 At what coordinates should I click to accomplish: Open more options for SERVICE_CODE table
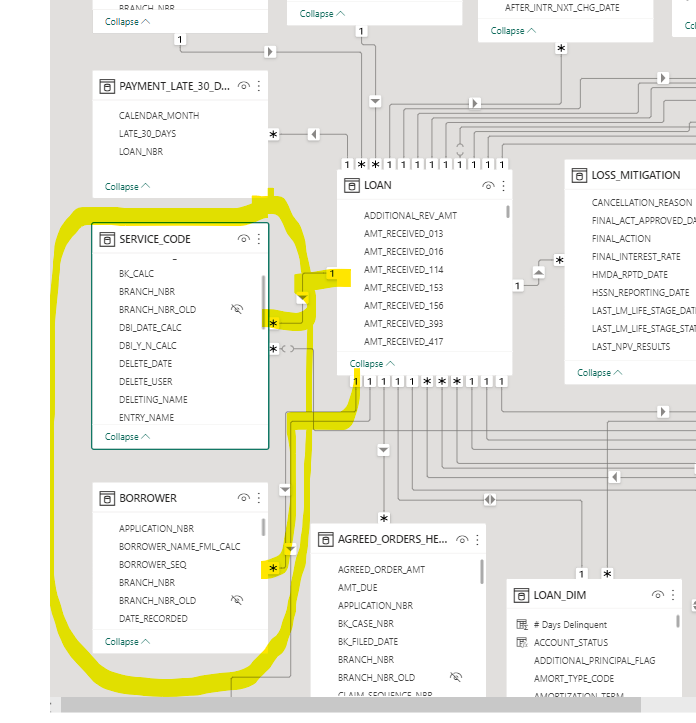coord(259,239)
